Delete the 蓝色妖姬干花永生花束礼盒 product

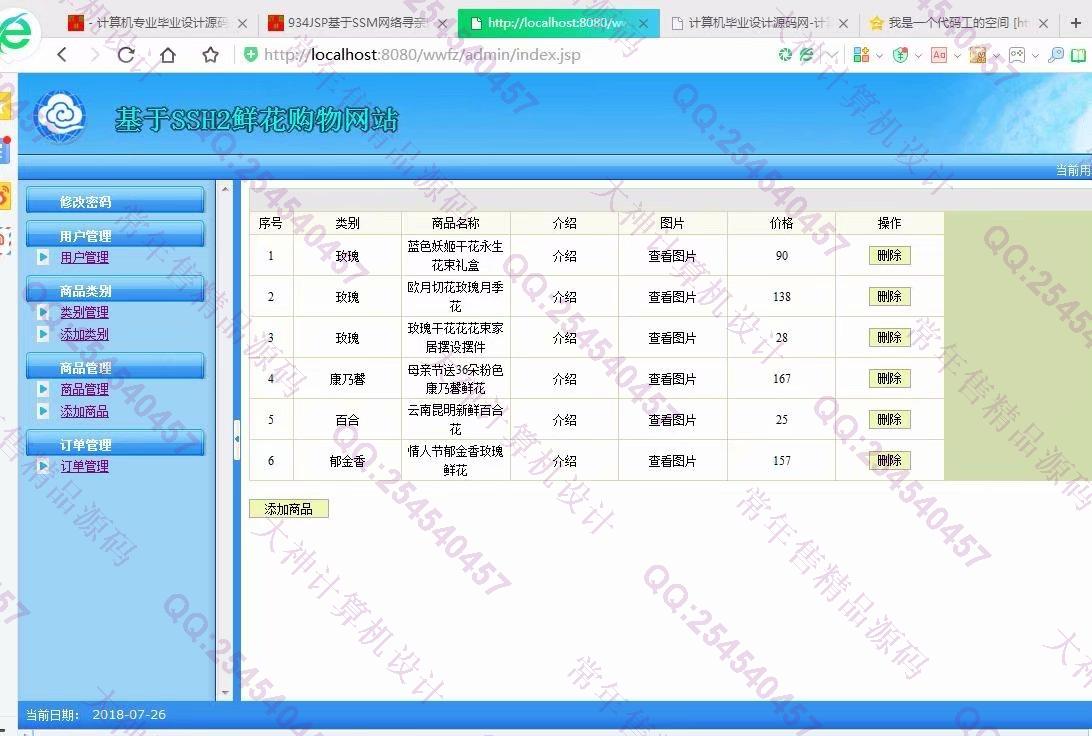[x=889, y=256]
